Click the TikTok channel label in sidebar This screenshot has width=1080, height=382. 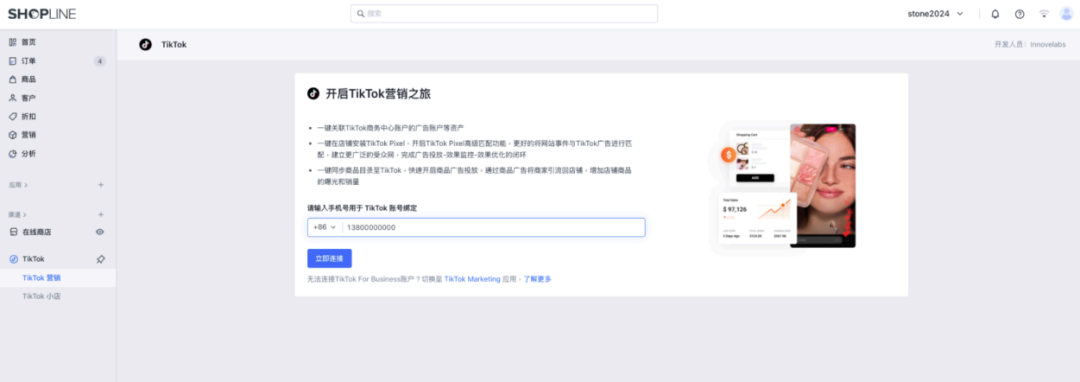click(x=33, y=259)
